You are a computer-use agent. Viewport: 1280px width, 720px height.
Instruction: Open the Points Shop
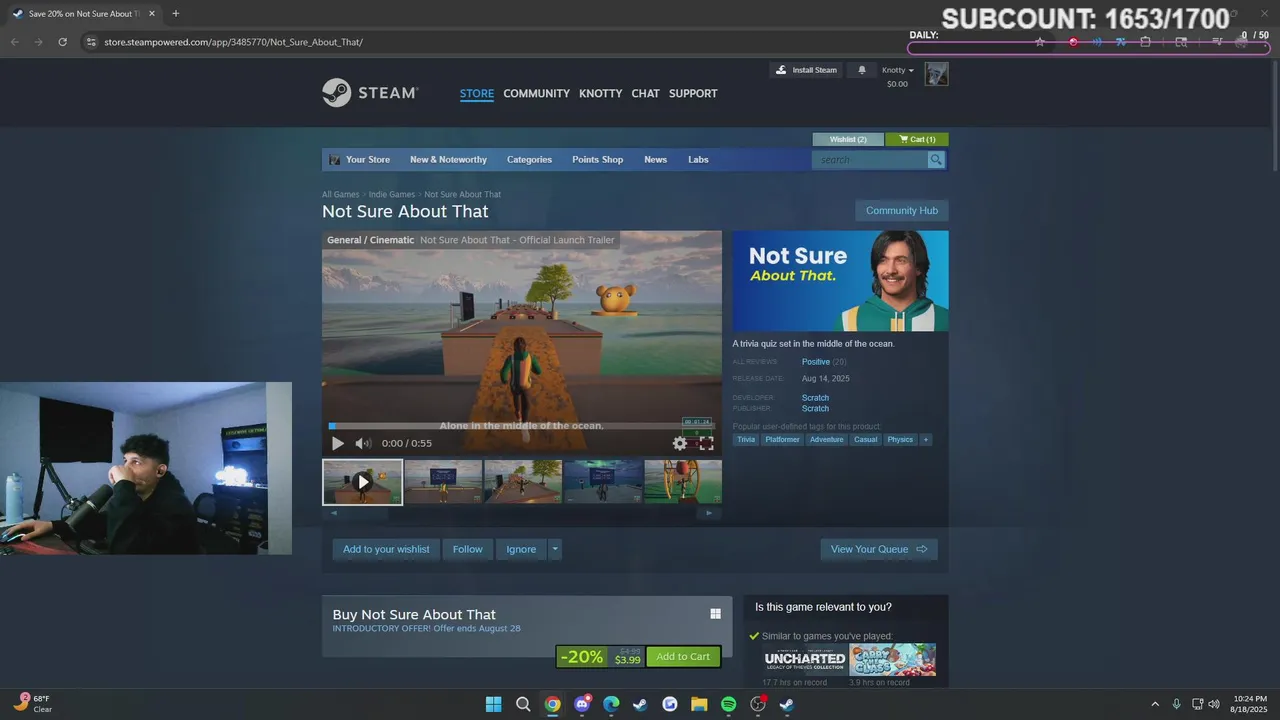click(597, 160)
